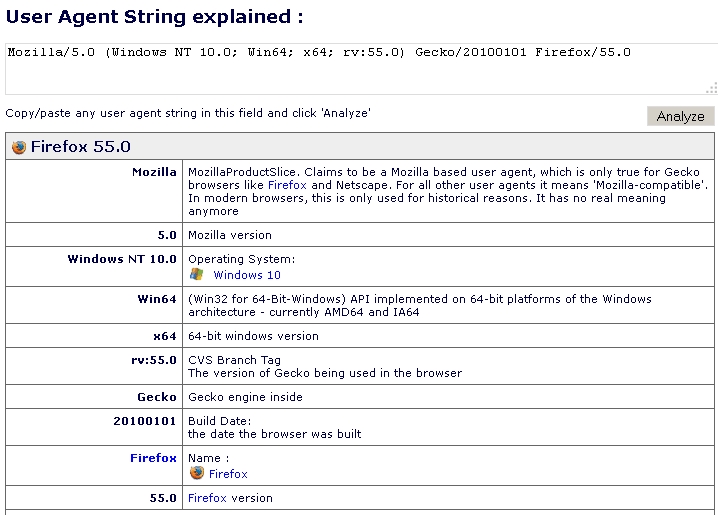Click the 'Windows NT 10.0' label cell
This screenshot has height=515, width=718.
122,259
